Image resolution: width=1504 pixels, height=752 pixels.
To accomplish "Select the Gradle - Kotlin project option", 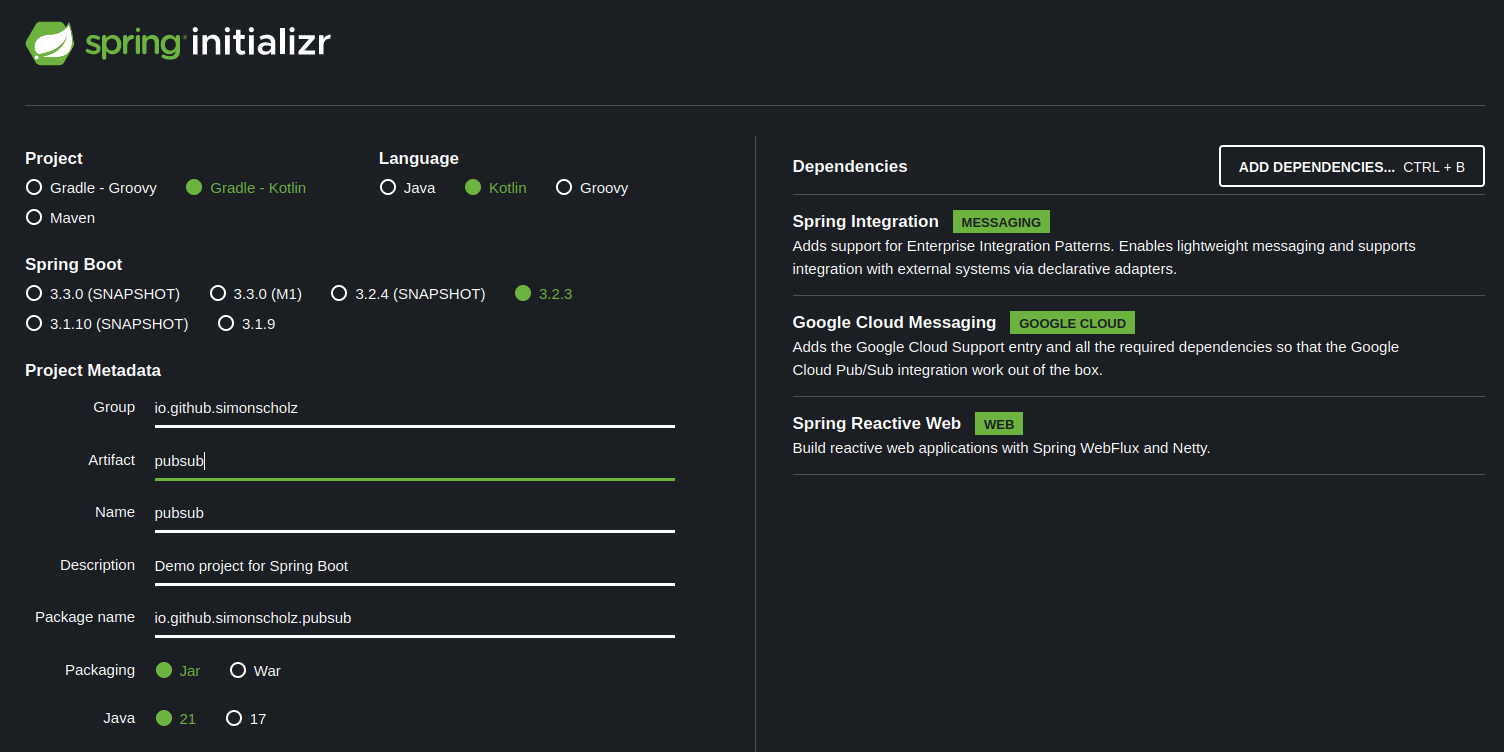I will coord(246,188).
